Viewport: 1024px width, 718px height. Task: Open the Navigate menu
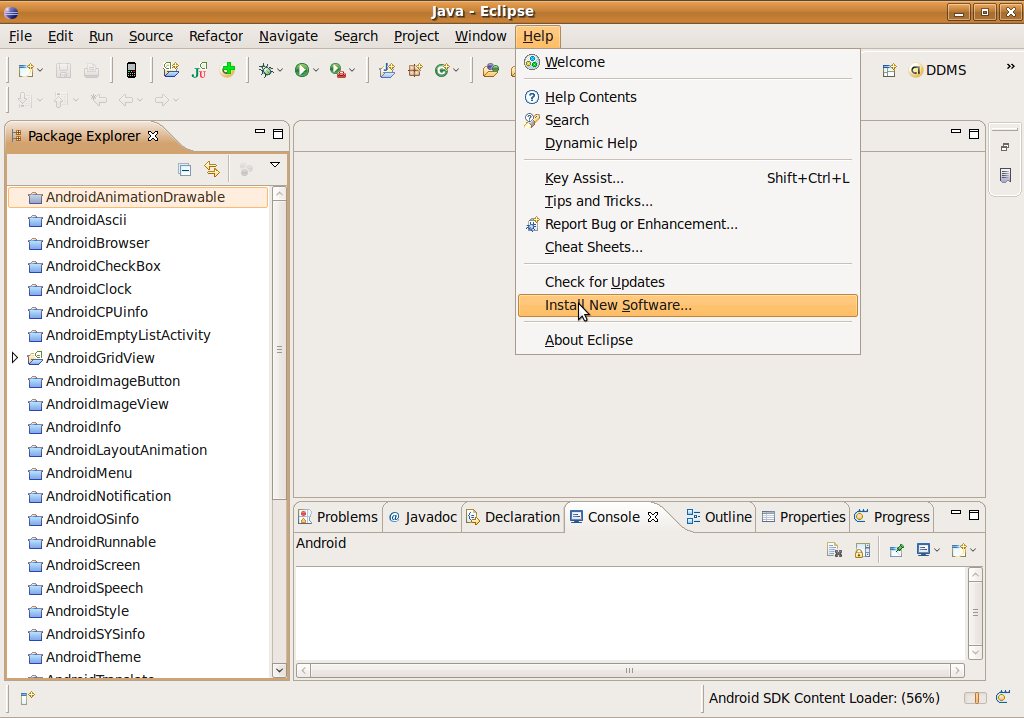288,36
